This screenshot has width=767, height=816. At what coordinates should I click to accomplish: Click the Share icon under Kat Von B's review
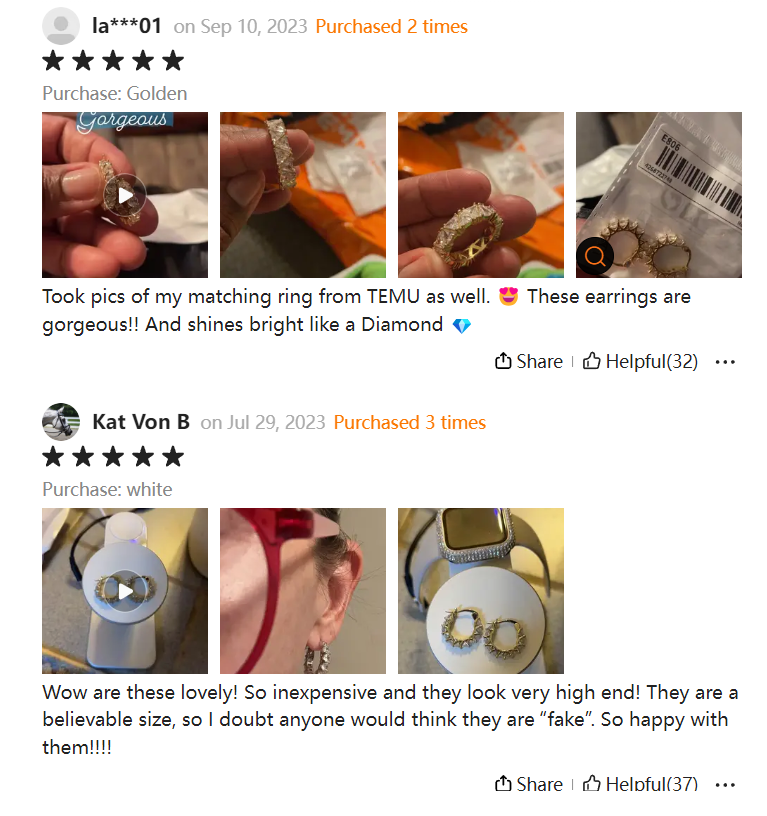click(x=503, y=783)
